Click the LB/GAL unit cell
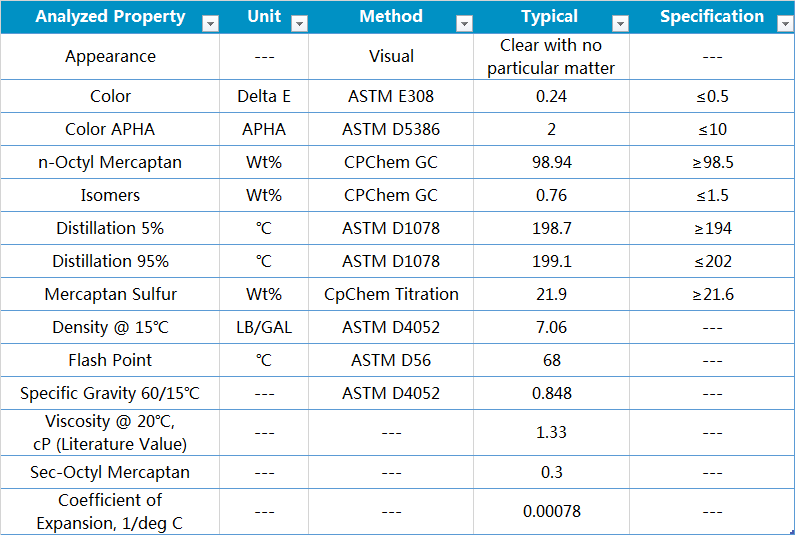The height and width of the screenshot is (535, 795). point(264,327)
